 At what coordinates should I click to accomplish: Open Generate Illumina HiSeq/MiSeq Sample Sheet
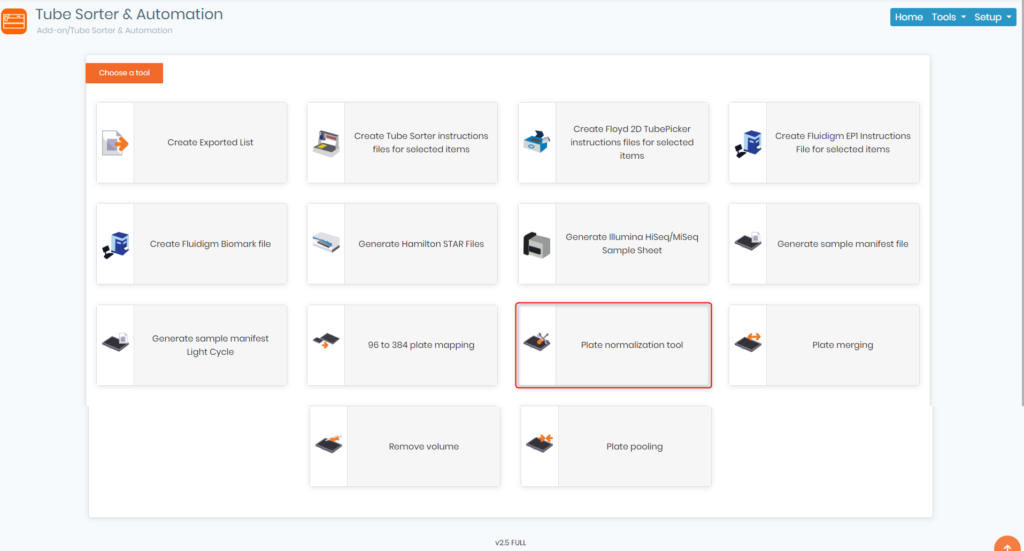(613, 244)
